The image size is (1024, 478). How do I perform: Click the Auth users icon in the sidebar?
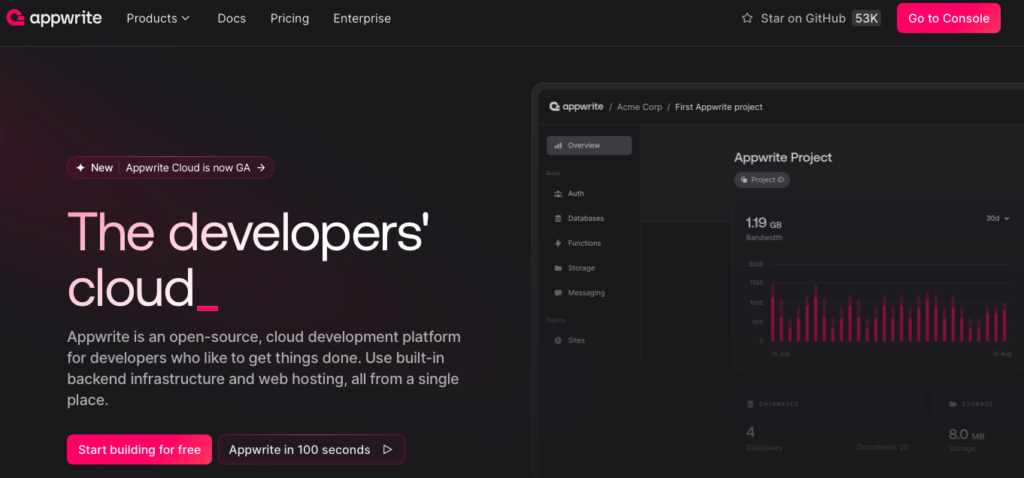[558, 194]
